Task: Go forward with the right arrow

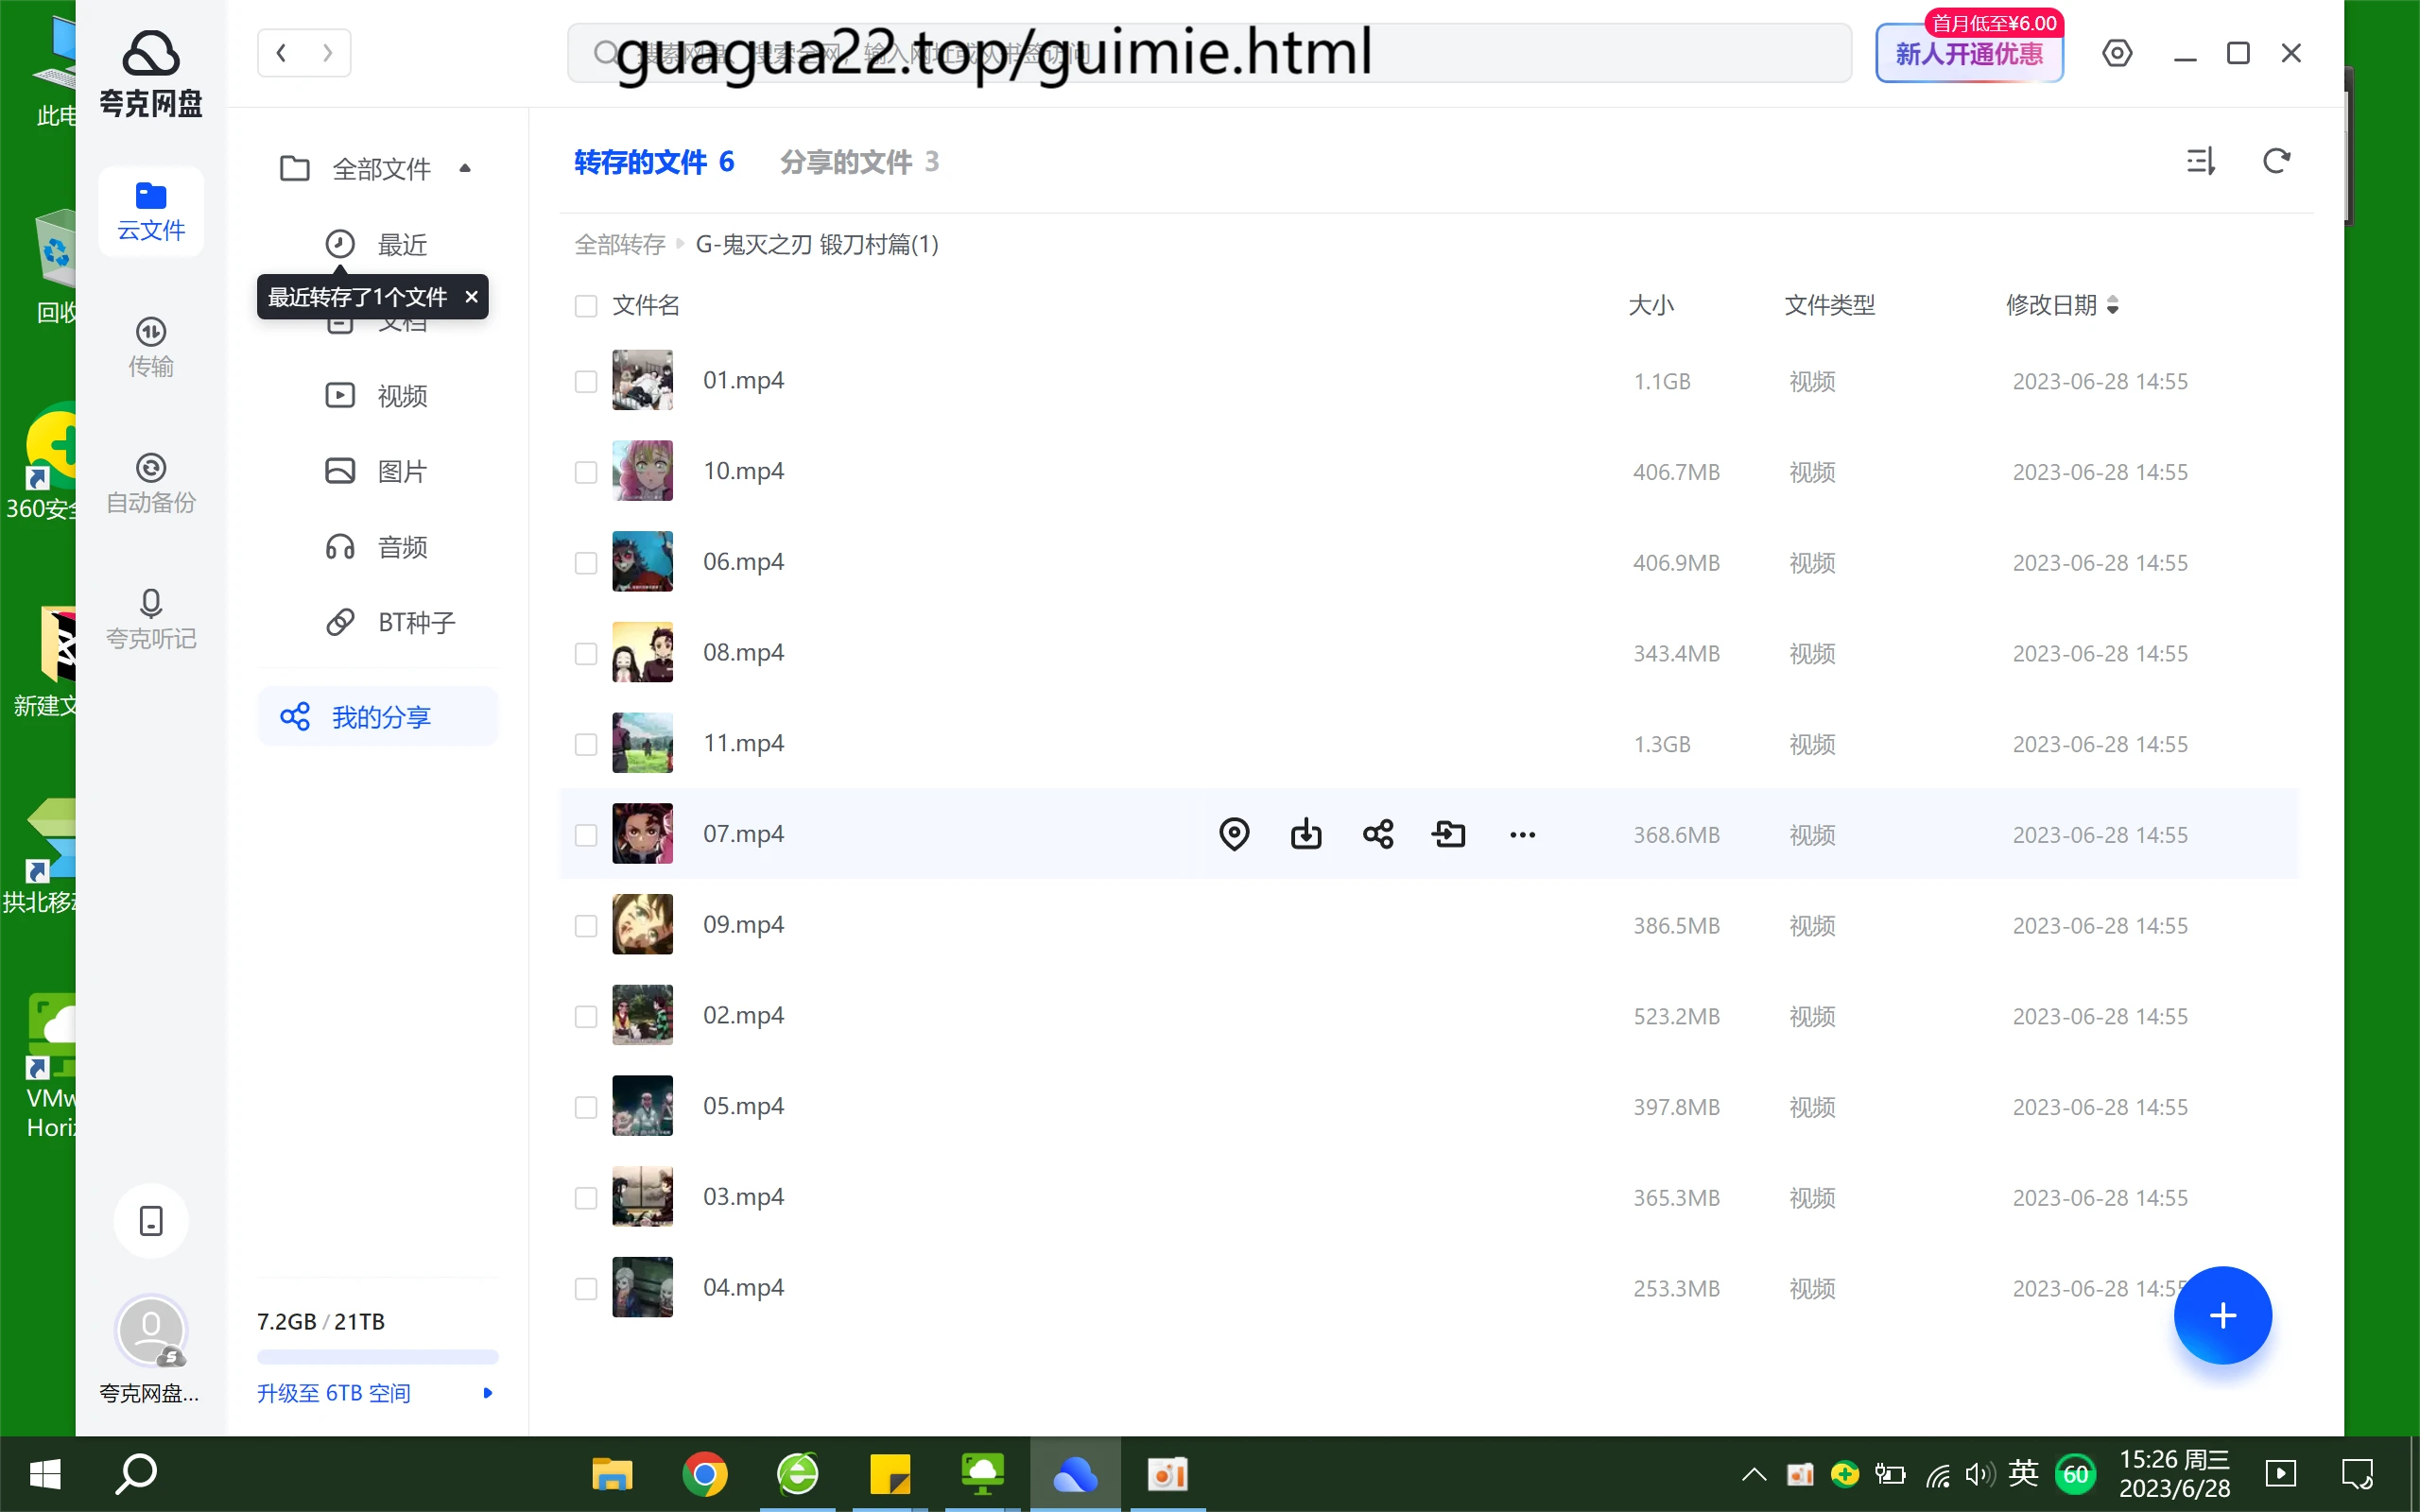Action: pos(327,53)
